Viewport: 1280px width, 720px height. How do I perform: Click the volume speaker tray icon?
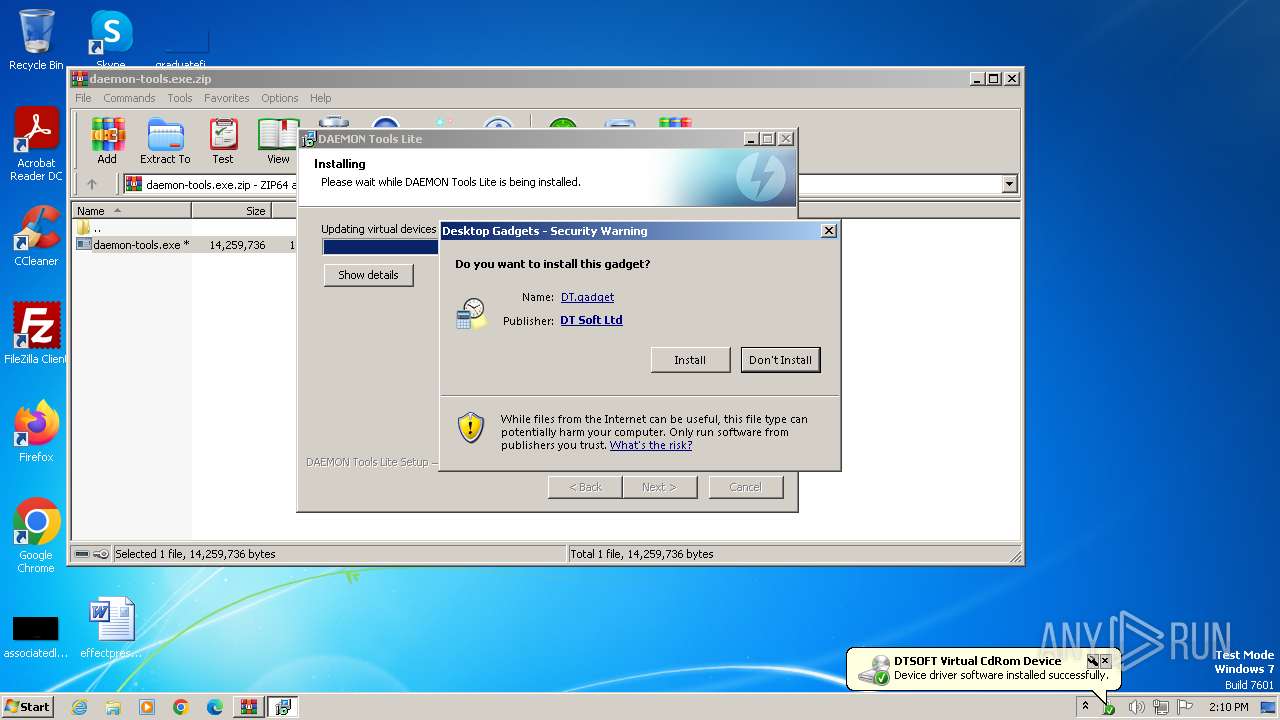coord(1136,707)
